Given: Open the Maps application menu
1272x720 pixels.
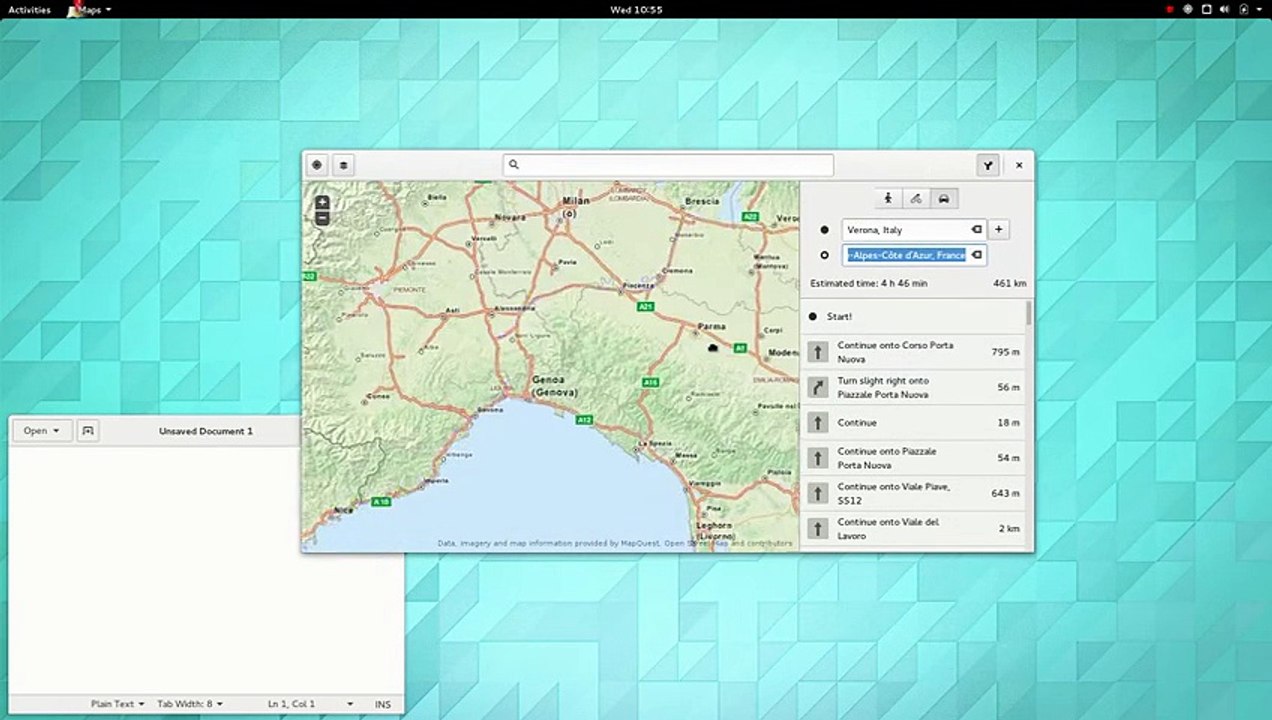Looking at the screenshot, I should click(x=90, y=9).
